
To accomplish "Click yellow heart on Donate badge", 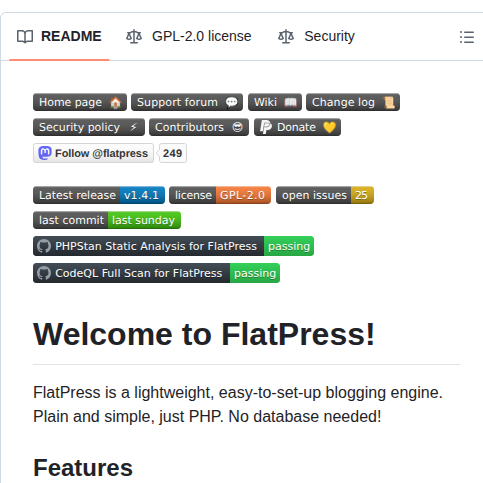I will click(x=329, y=127).
